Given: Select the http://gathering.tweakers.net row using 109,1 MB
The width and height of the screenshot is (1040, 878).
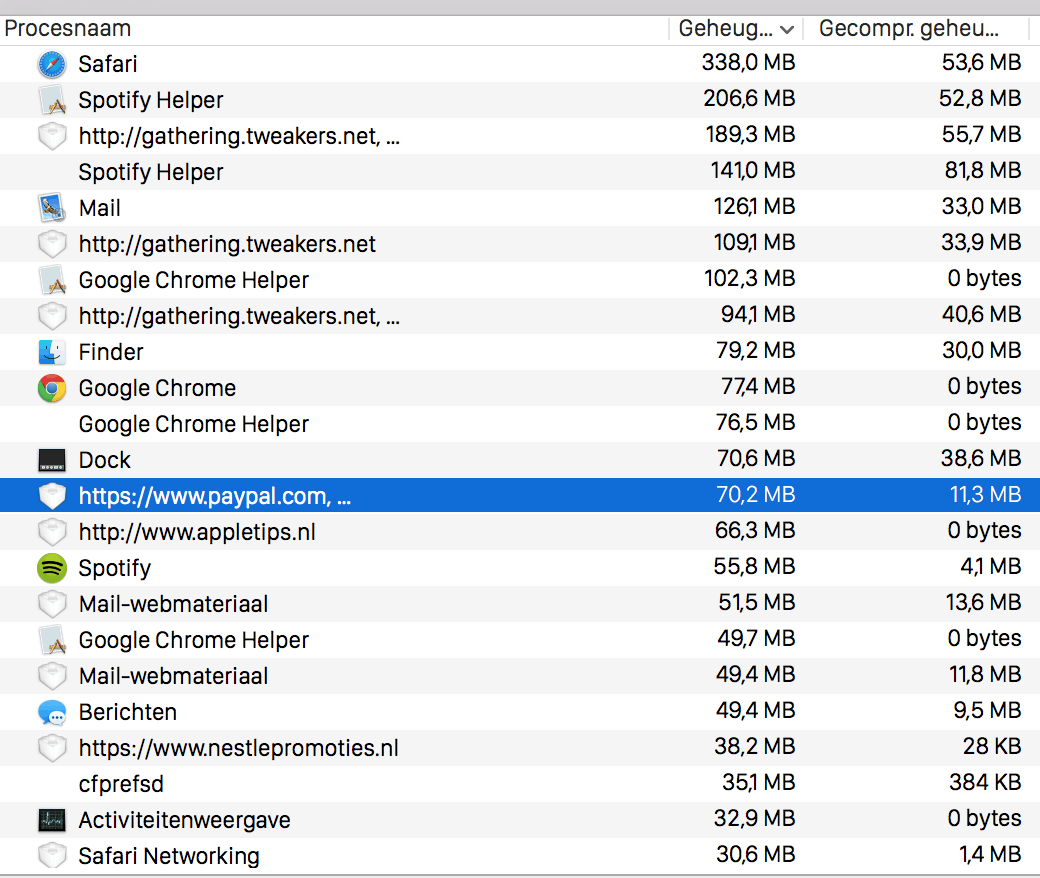Looking at the screenshot, I should click(x=520, y=244).
